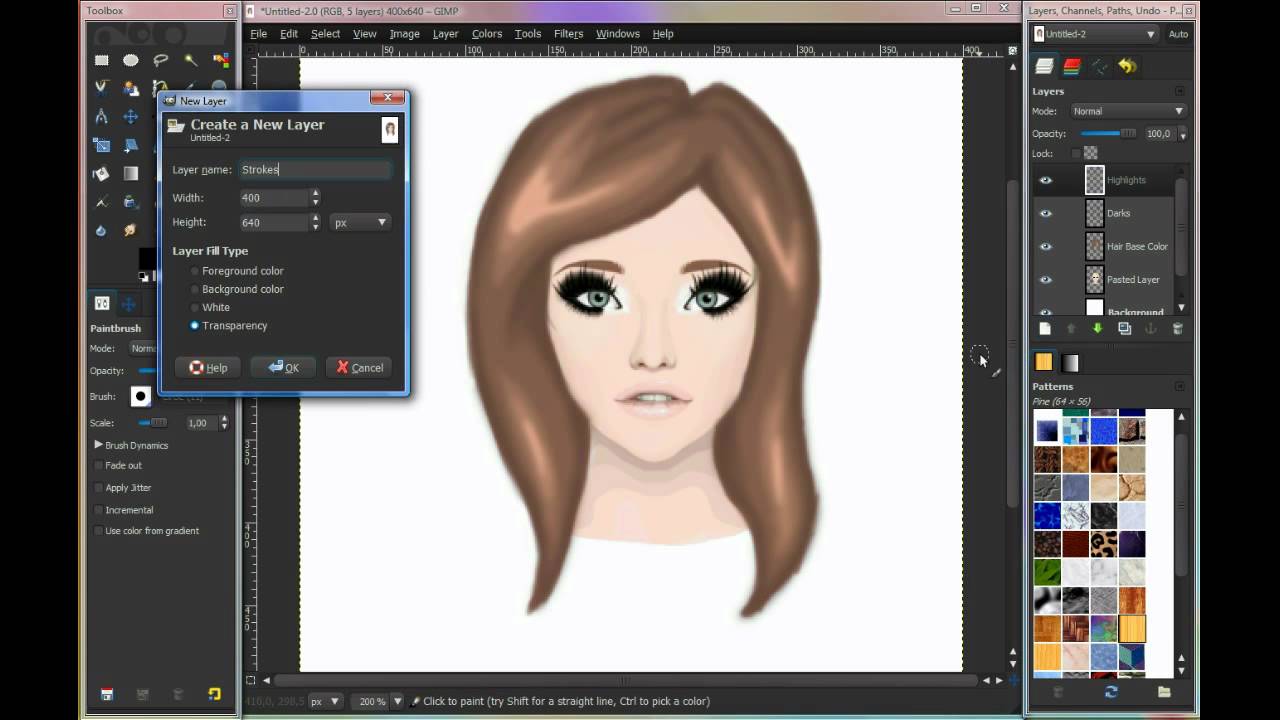Toggle visibility of Pasted Layer
1280x720 pixels.
[1046, 280]
